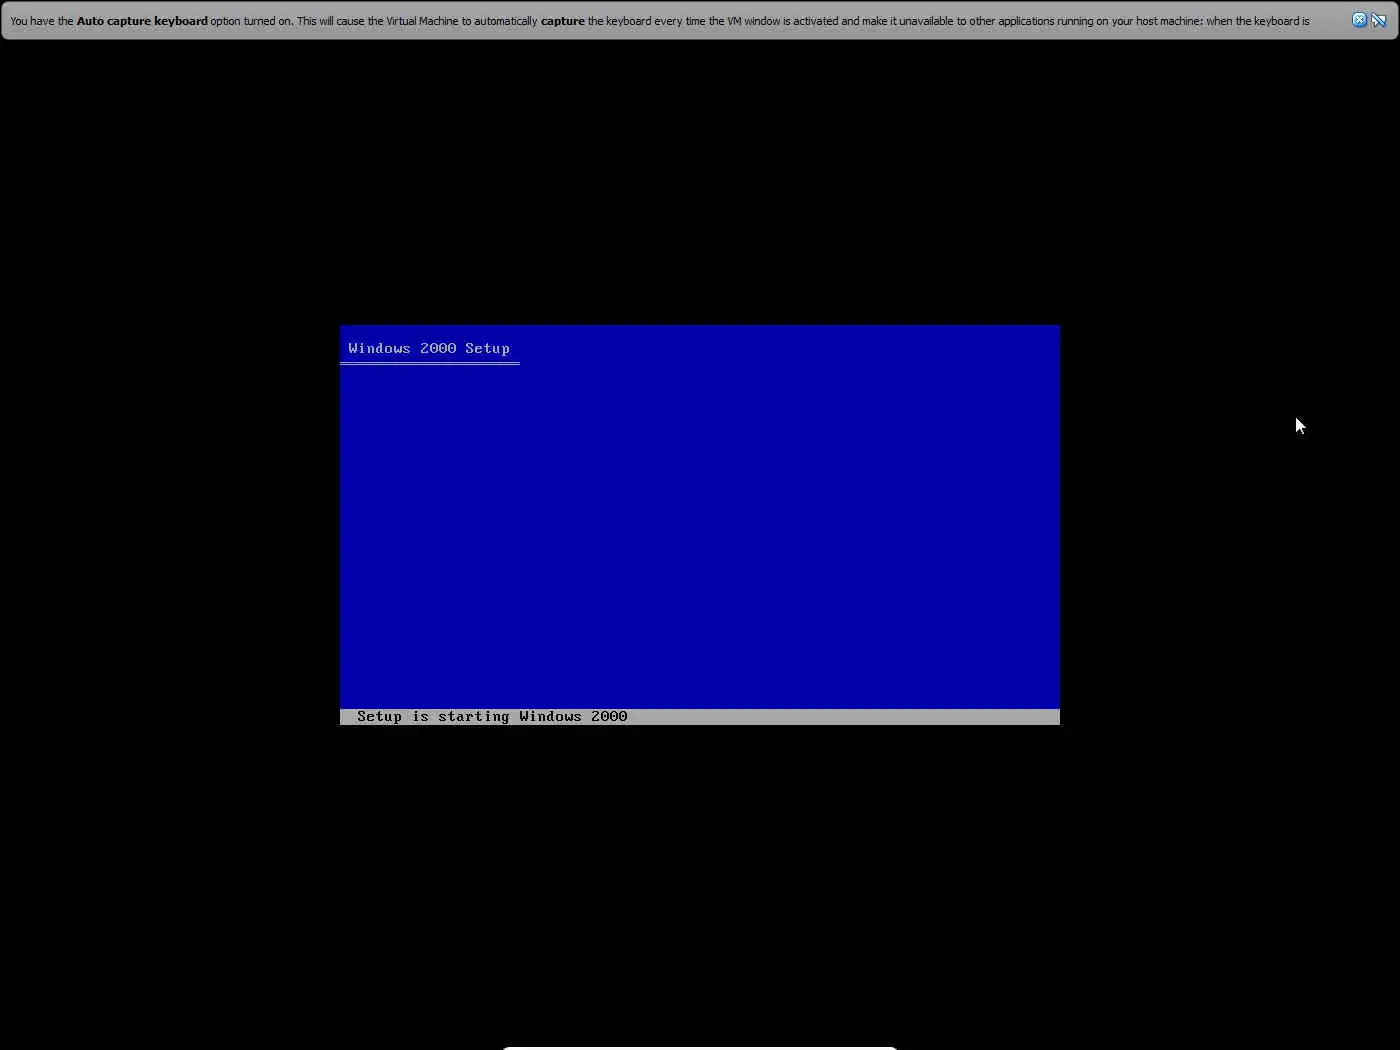This screenshot has height=1050, width=1400.
Task: Click the do-not-show-again message icon
Action: tap(1379, 20)
